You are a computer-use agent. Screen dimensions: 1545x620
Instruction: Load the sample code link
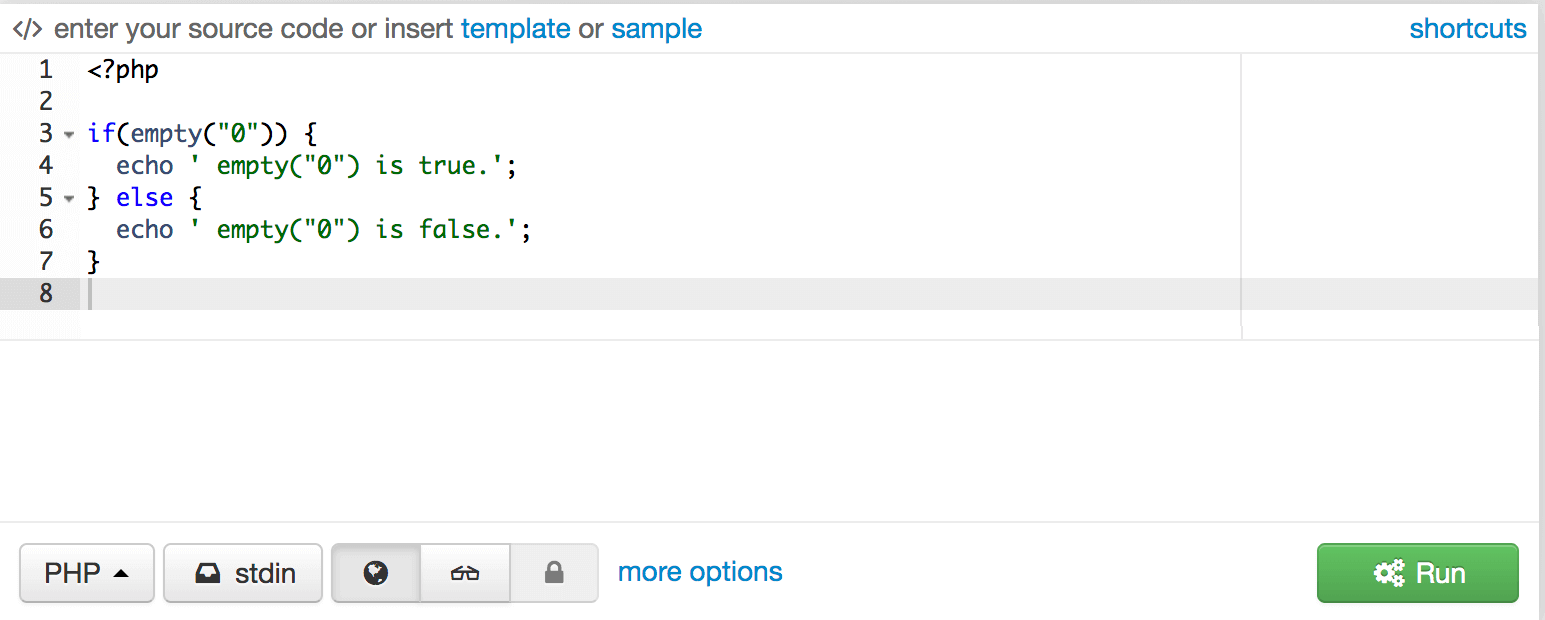656,29
